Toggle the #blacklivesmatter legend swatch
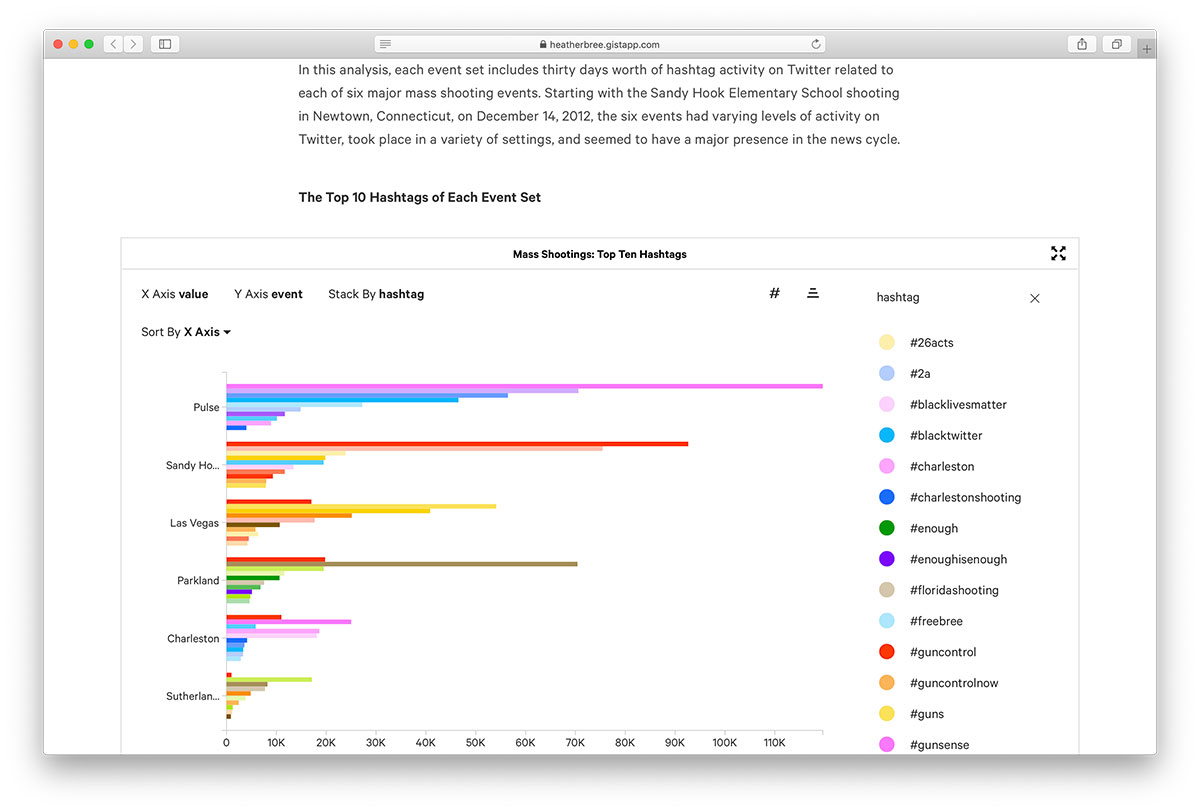The width and height of the screenshot is (1200, 812). [886, 404]
